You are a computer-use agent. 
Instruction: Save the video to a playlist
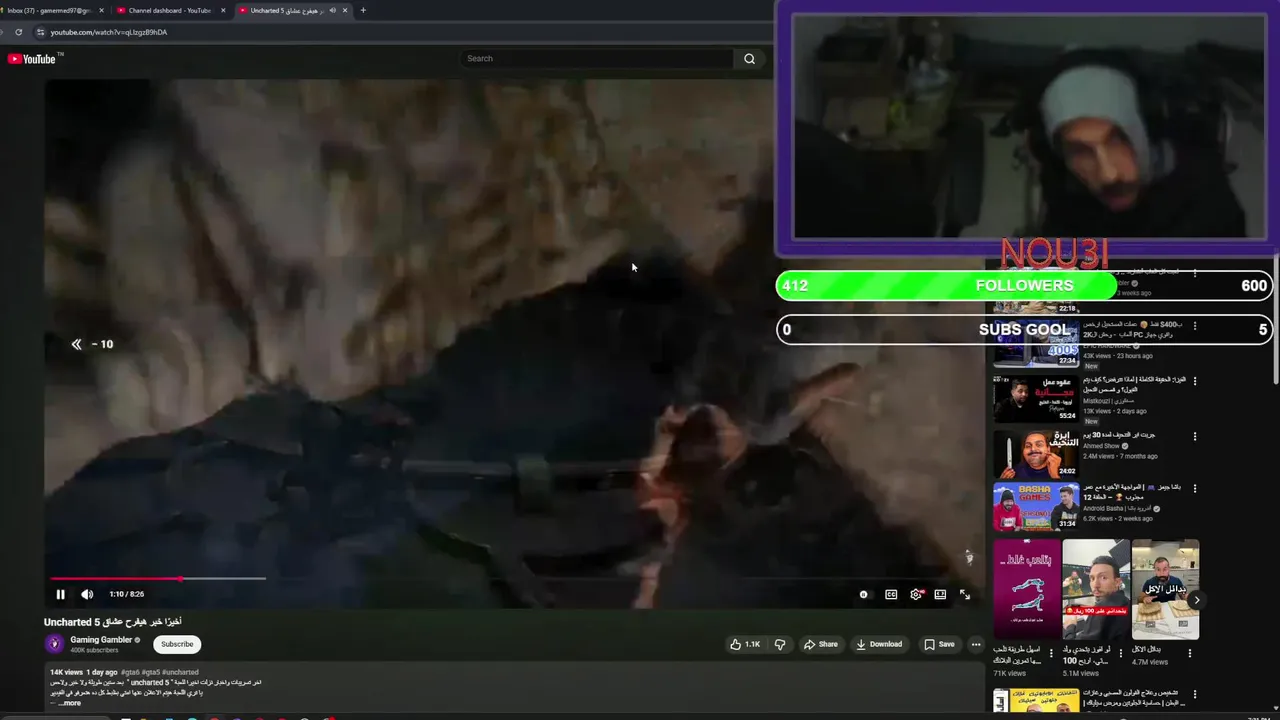click(x=939, y=644)
